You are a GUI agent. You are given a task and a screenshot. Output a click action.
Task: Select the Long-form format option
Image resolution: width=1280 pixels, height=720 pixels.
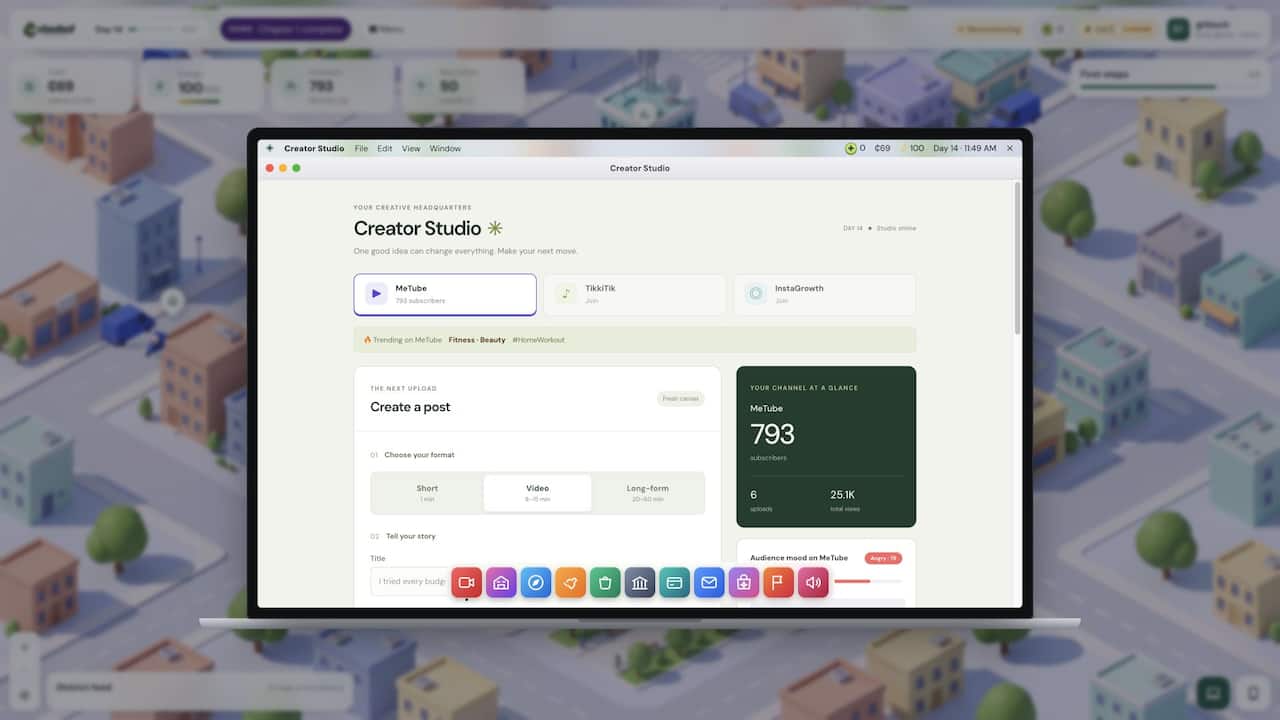pyautogui.click(x=647, y=493)
